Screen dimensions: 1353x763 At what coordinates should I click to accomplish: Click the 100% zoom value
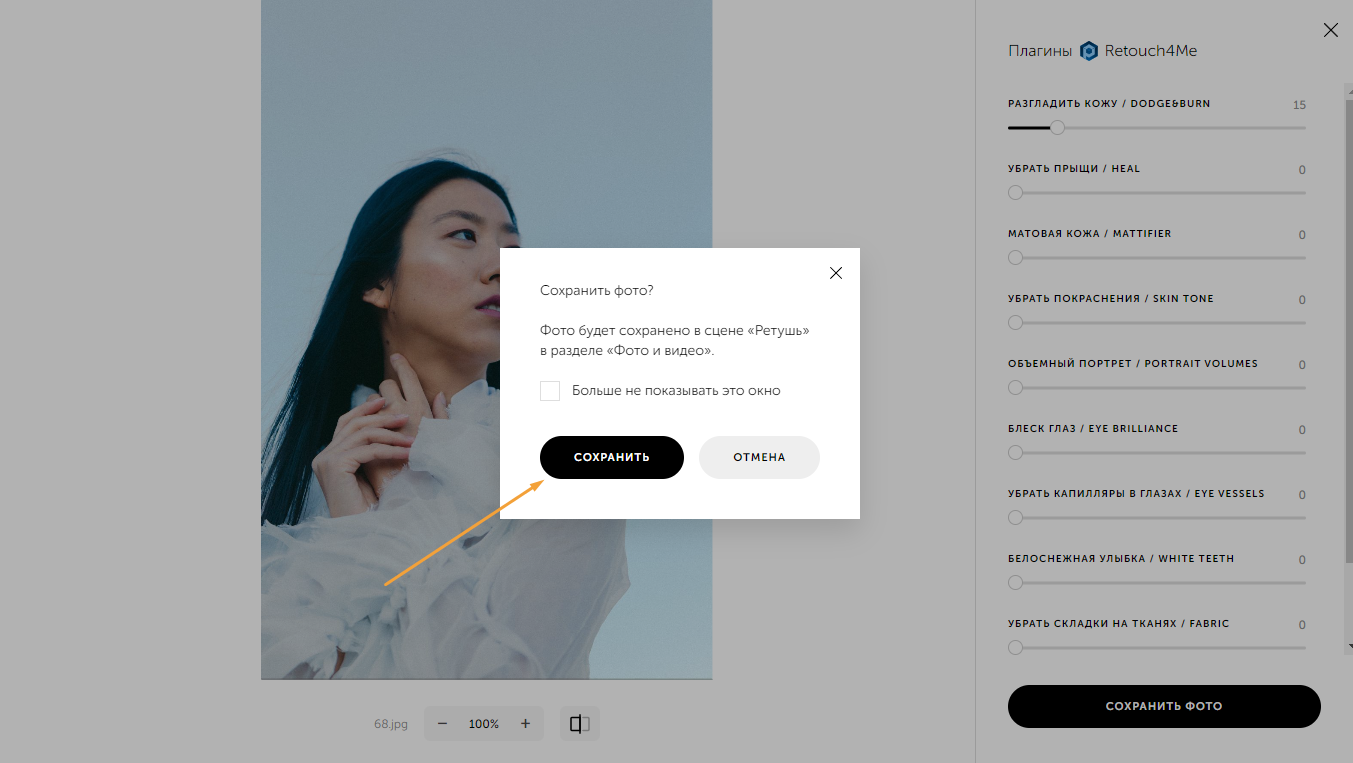pos(484,724)
